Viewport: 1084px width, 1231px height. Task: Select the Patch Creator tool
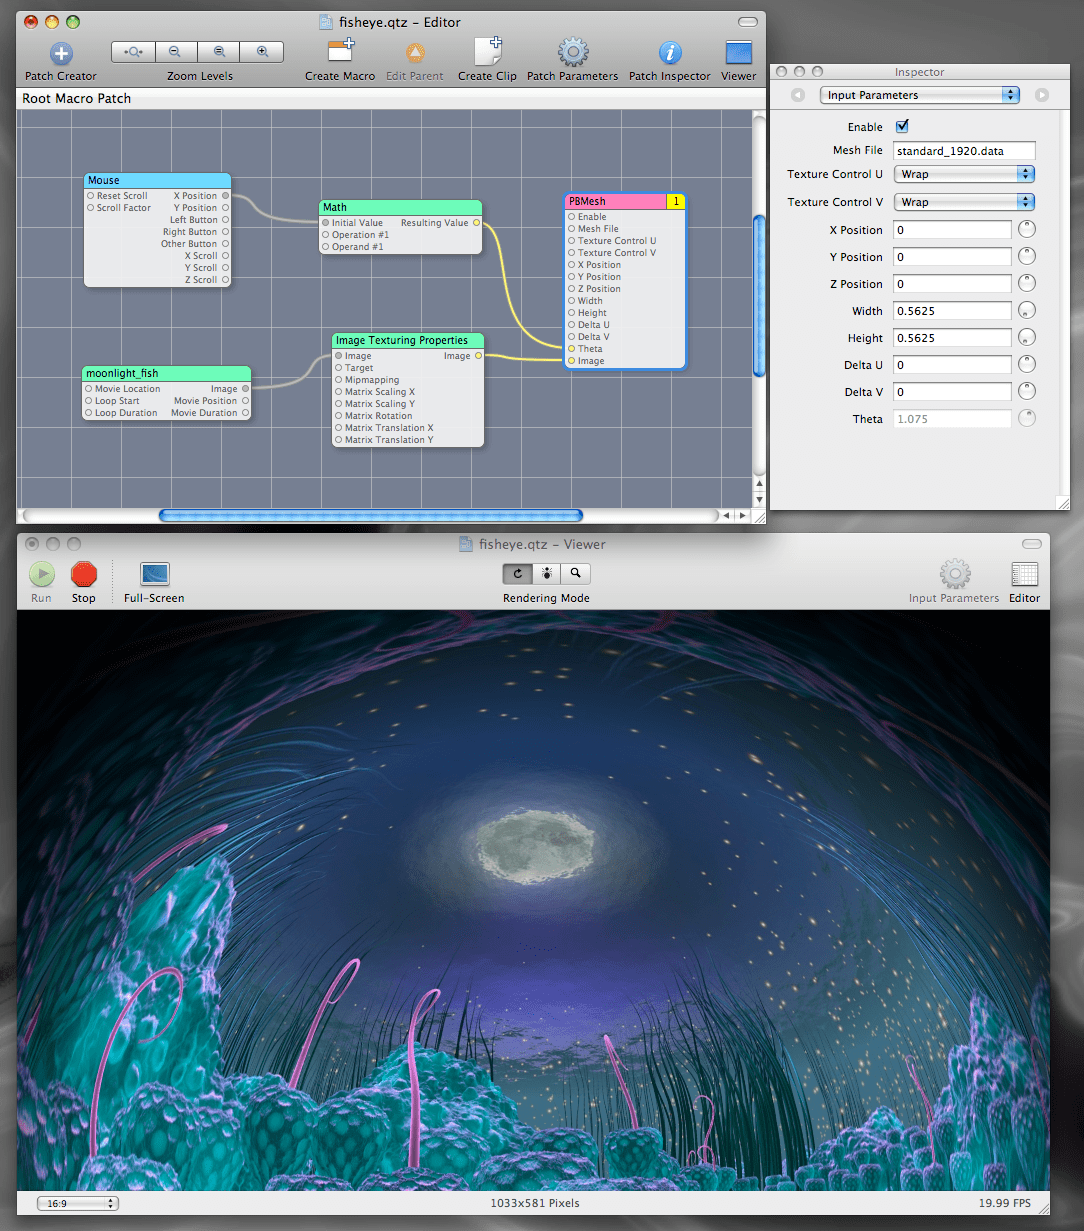pyautogui.click(x=60, y=55)
